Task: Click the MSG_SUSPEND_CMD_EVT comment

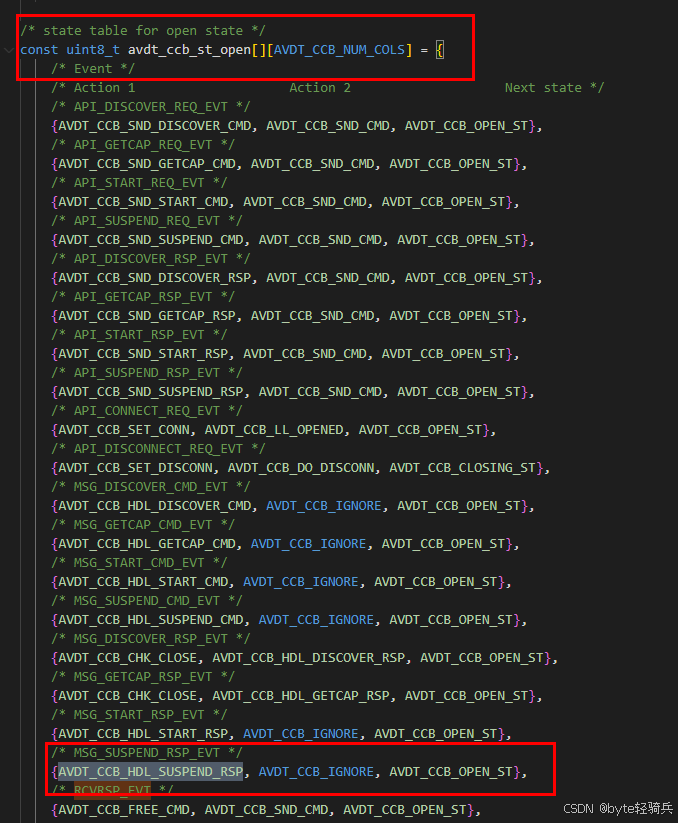Action: pos(147,601)
